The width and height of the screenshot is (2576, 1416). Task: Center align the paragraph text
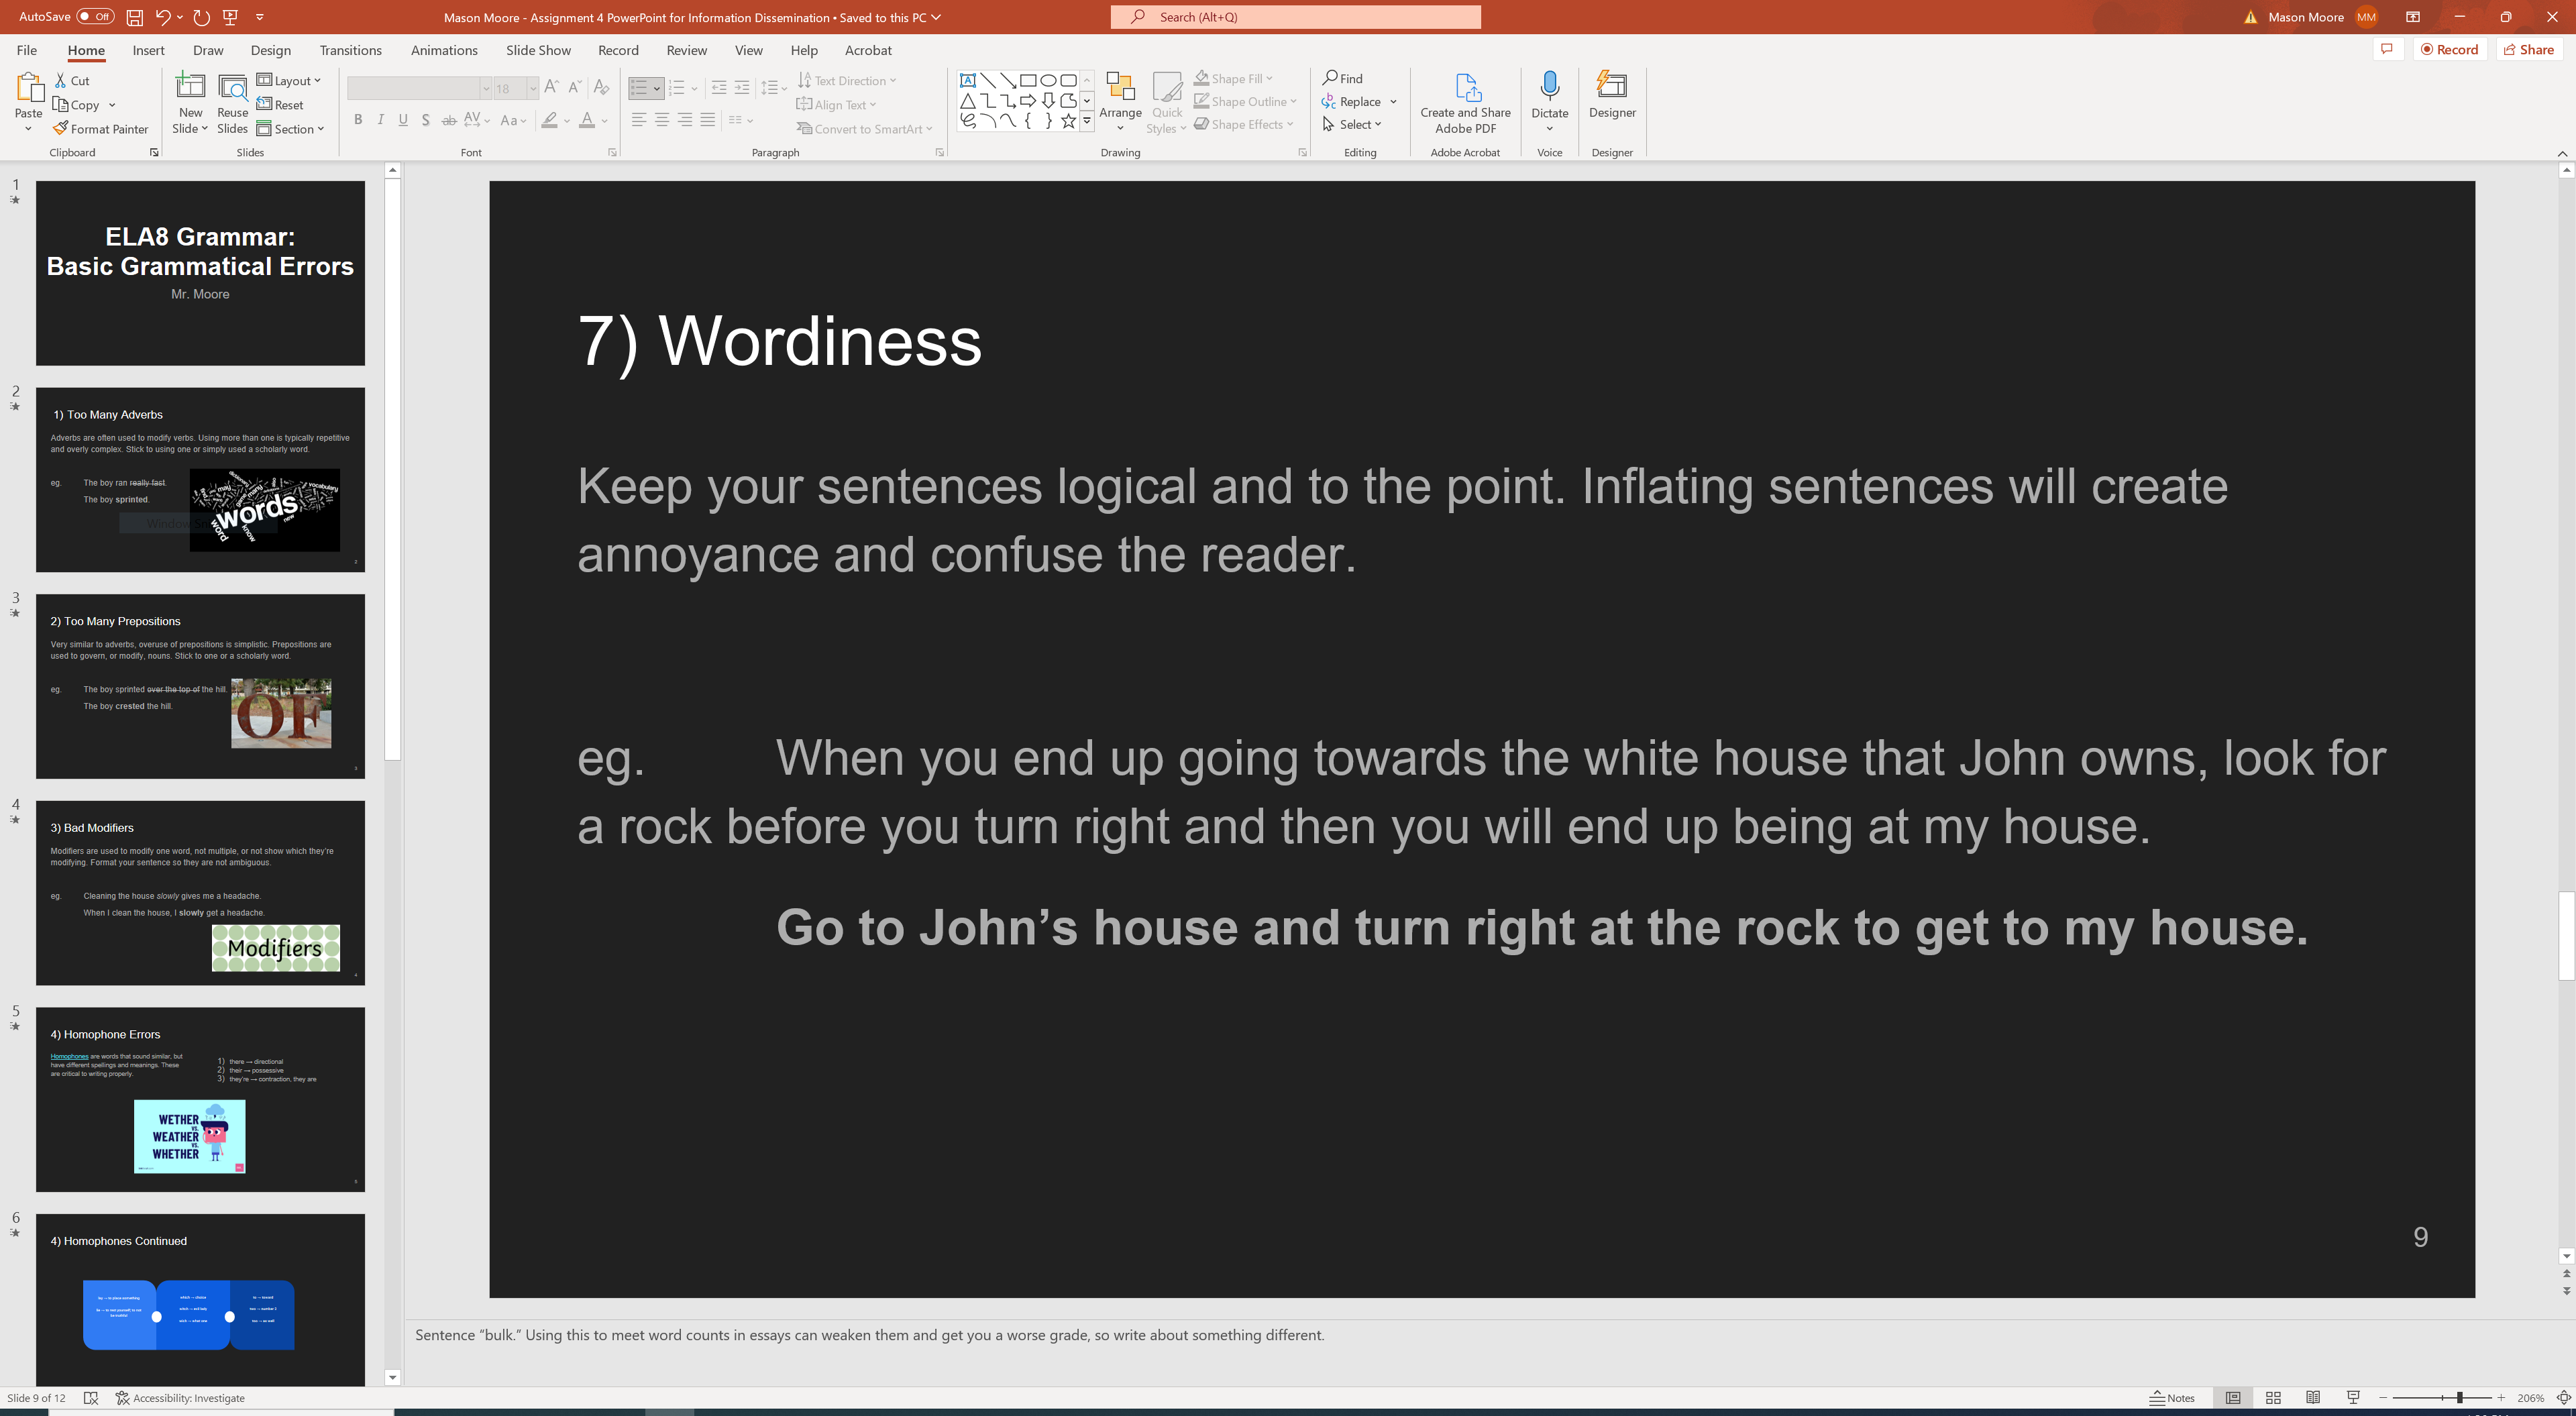(661, 120)
